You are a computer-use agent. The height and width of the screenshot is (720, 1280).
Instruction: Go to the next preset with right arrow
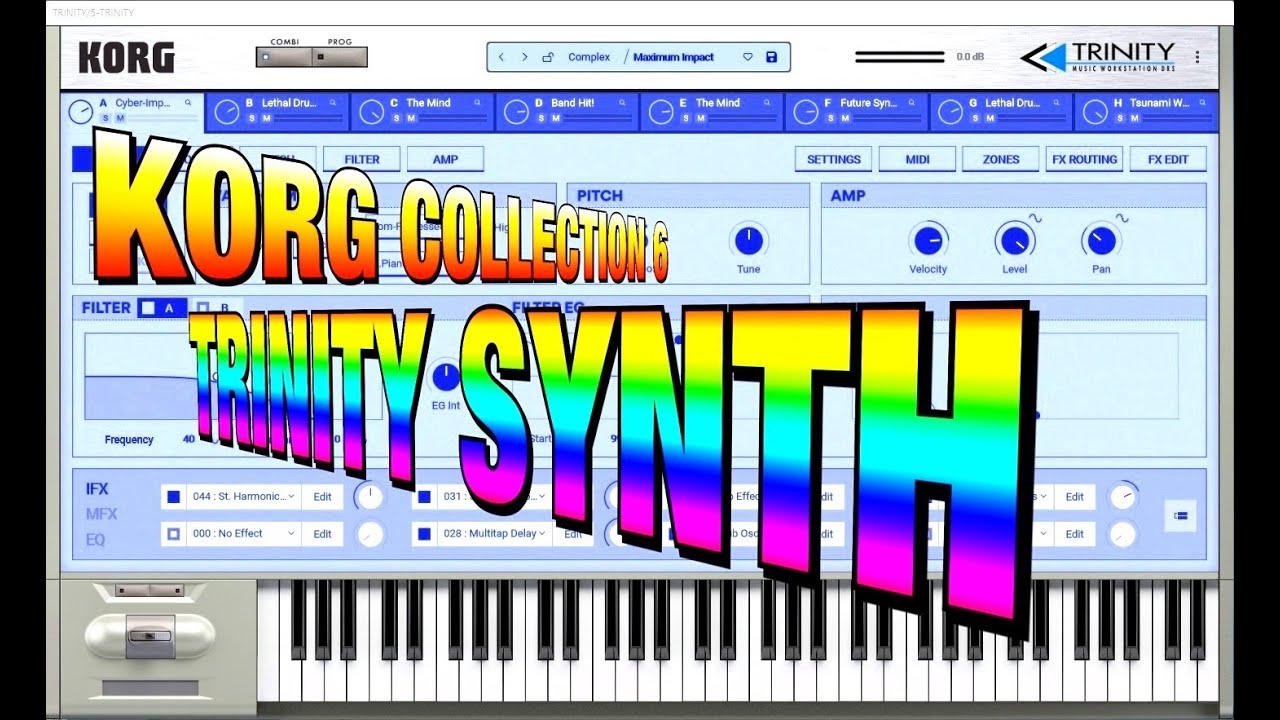(525, 57)
